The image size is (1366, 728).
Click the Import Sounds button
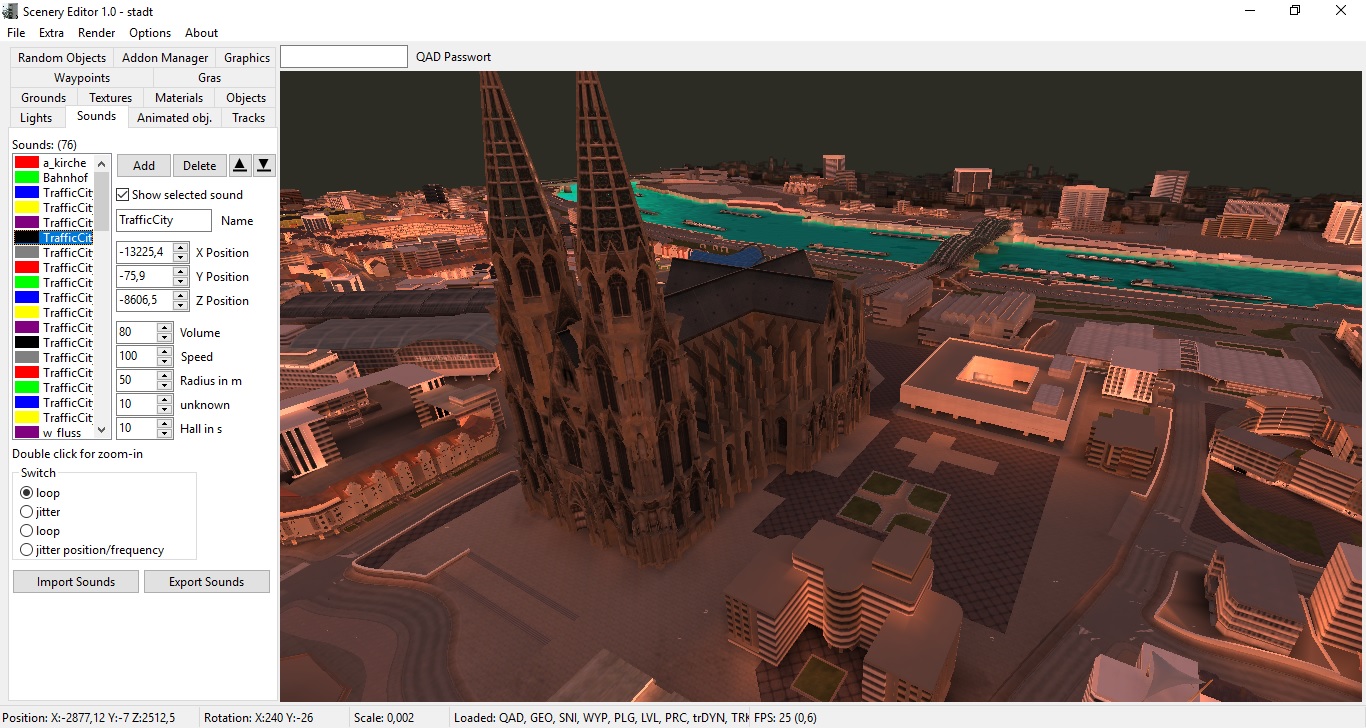click(76, 582)
